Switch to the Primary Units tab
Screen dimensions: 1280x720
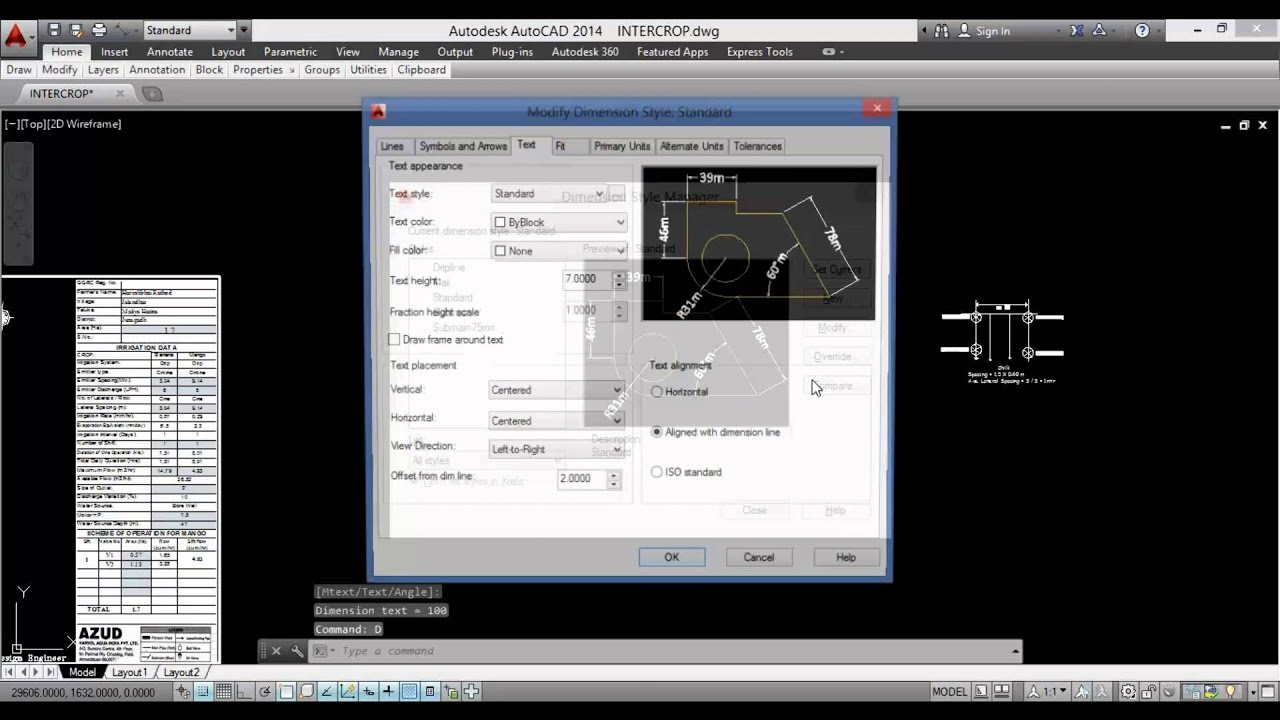coord(622,146)
